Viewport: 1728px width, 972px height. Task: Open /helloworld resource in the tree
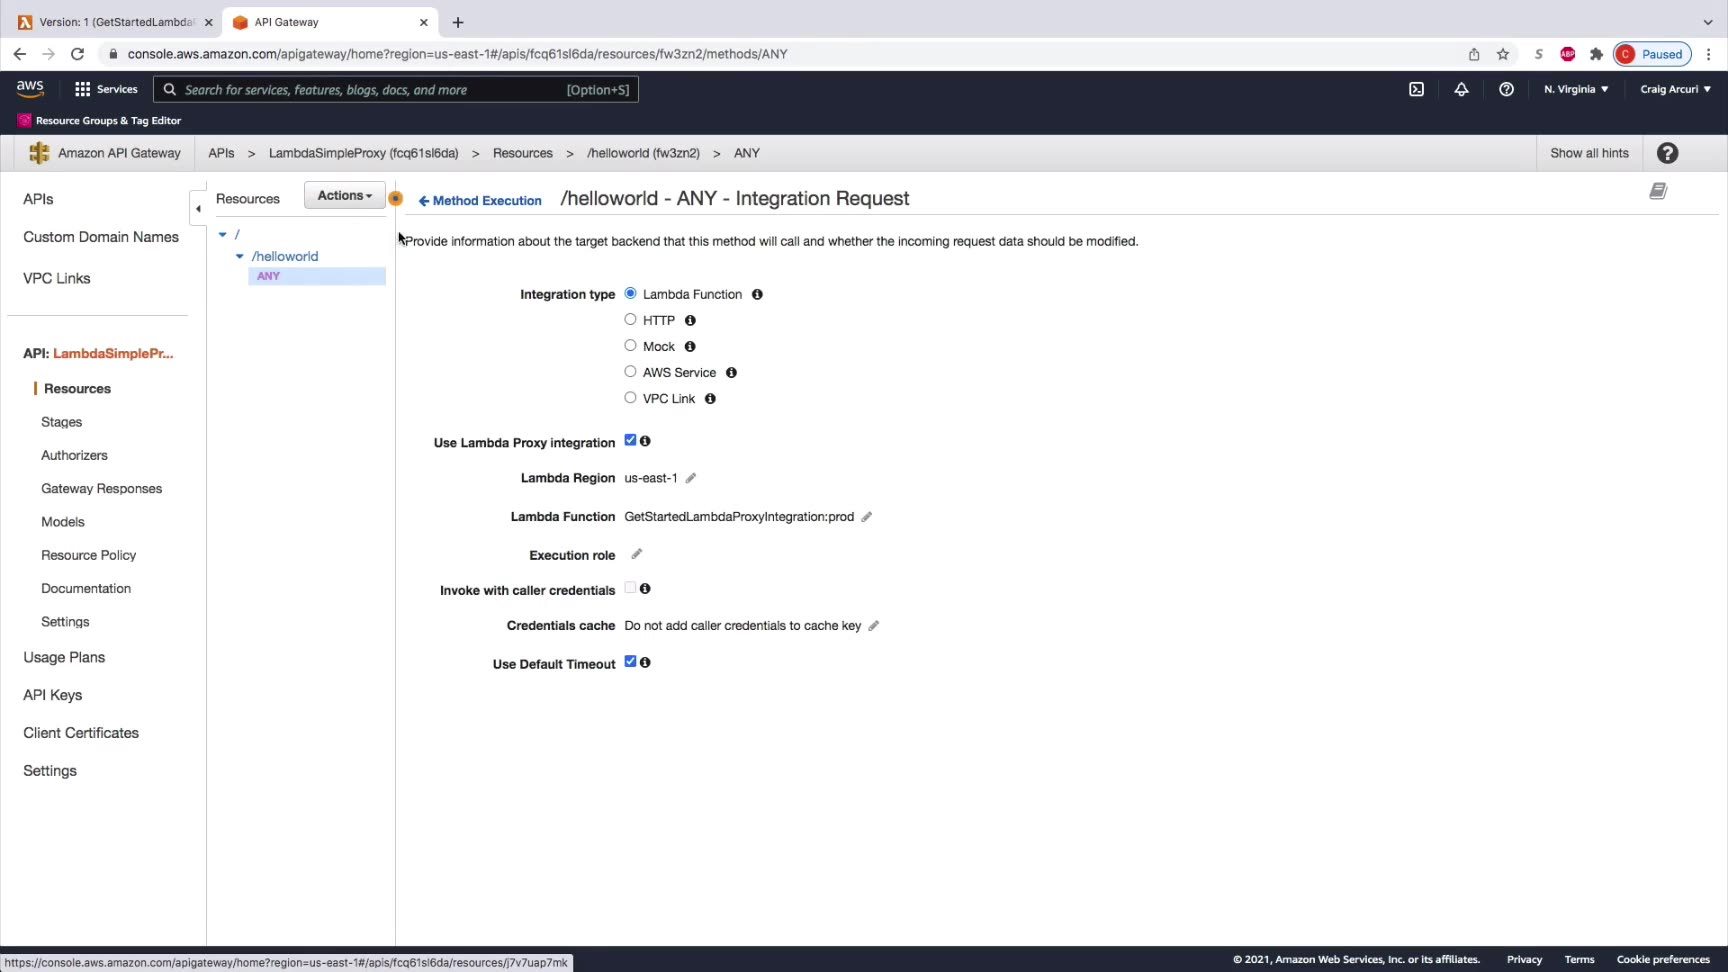coord(285,256)
